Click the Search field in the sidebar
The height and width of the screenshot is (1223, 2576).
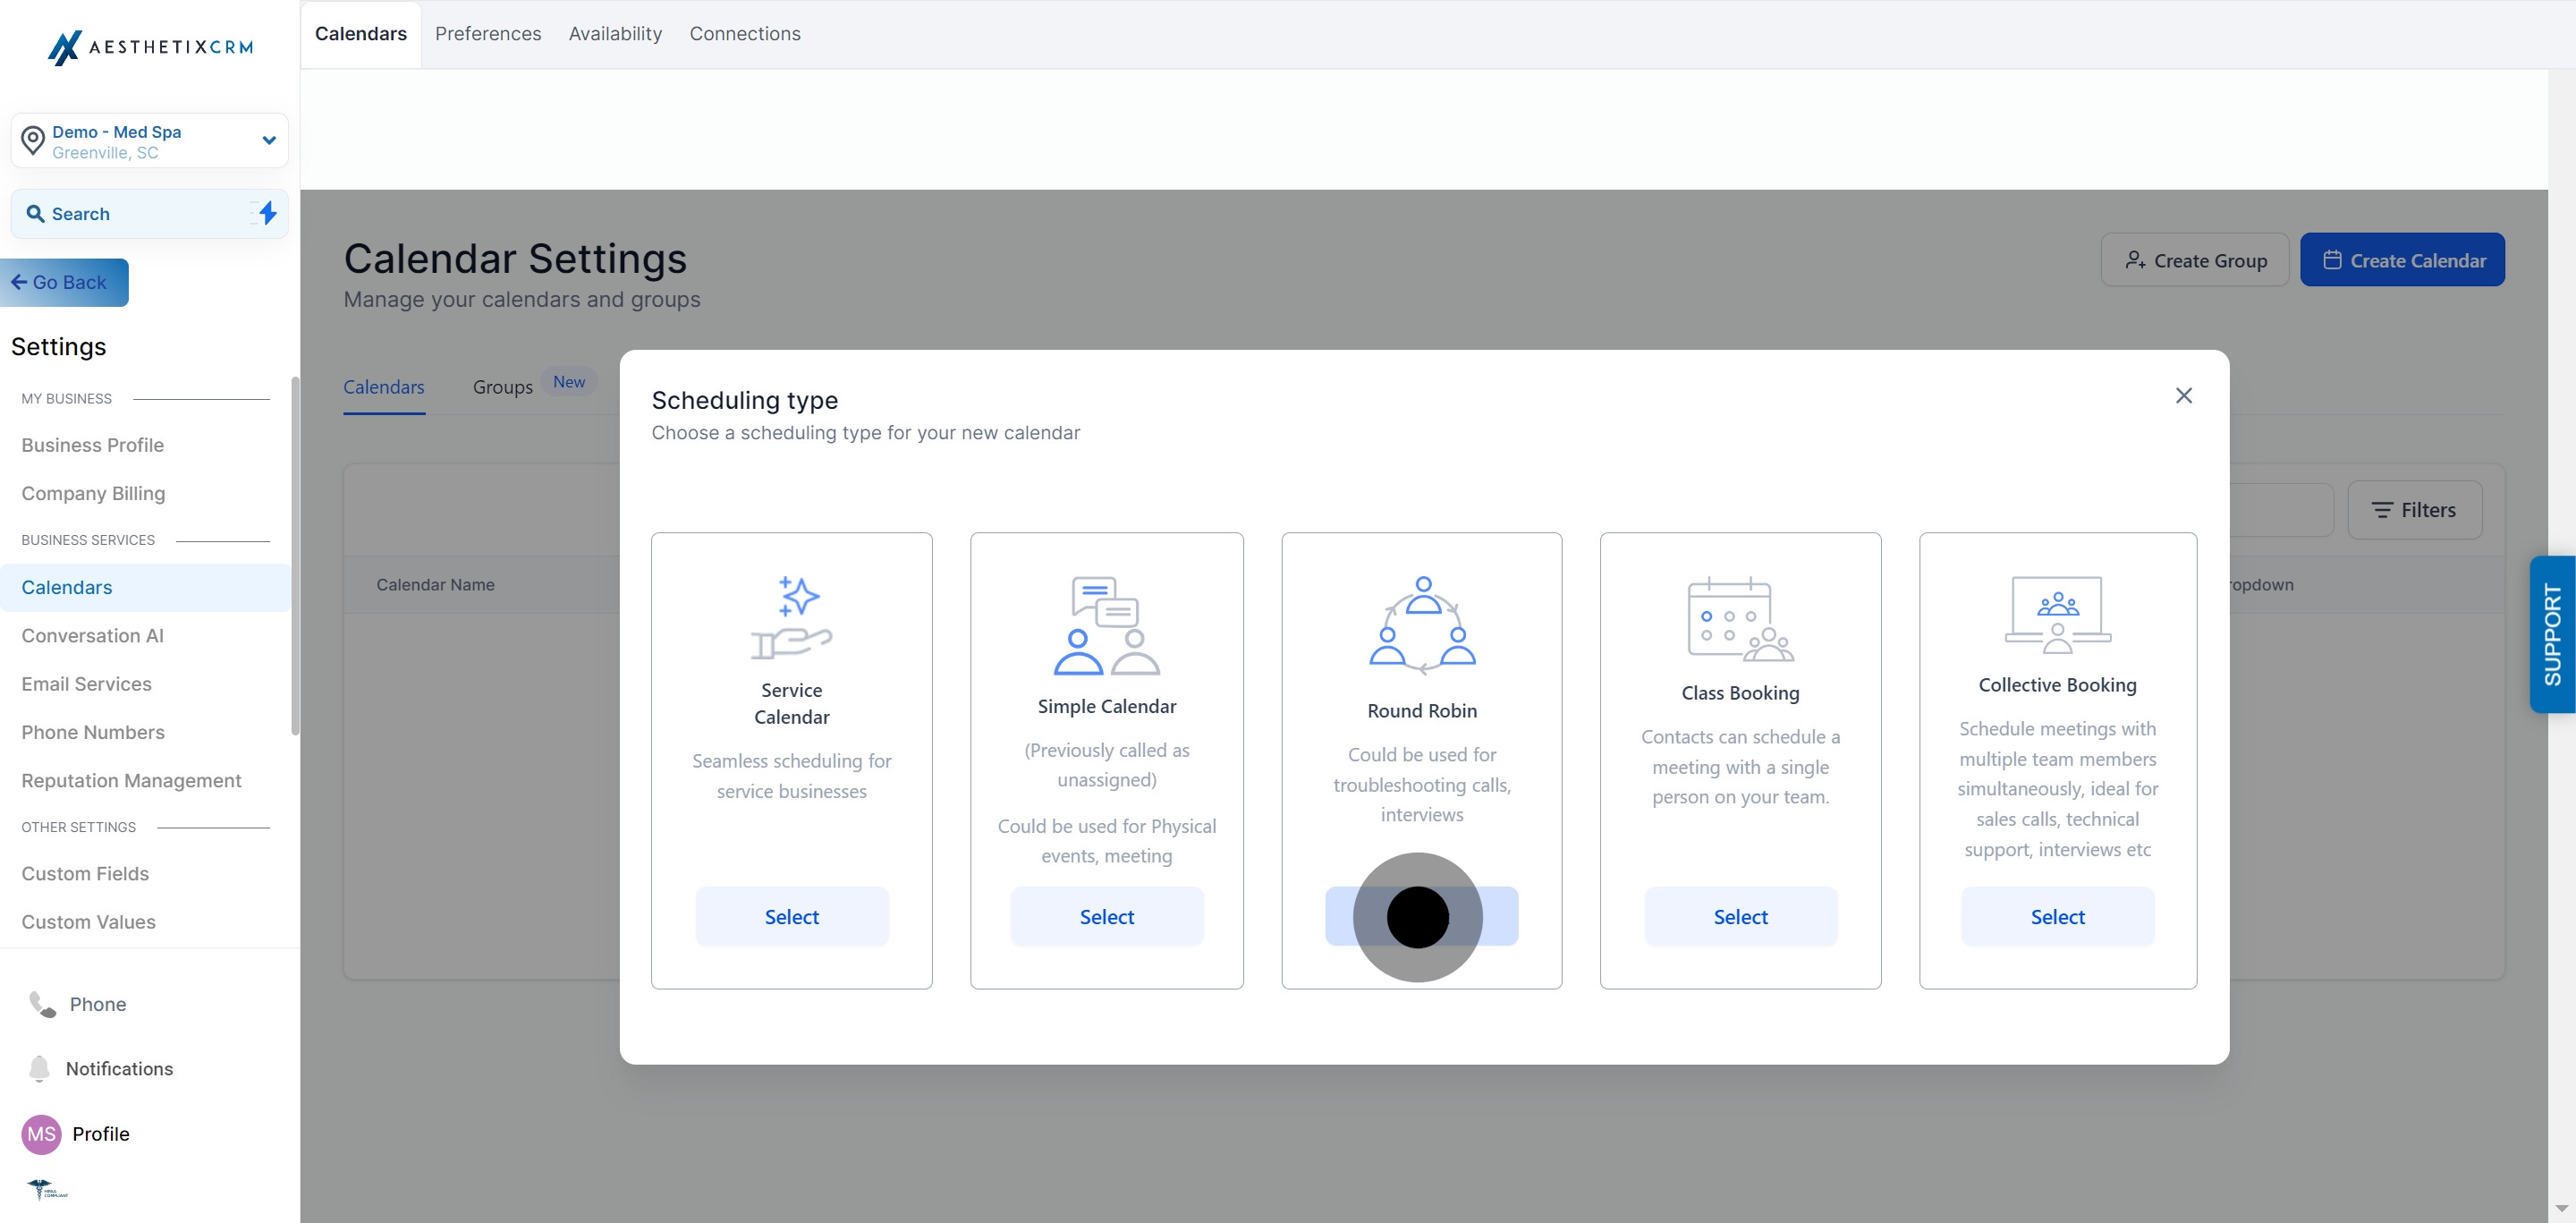(149, 214)
